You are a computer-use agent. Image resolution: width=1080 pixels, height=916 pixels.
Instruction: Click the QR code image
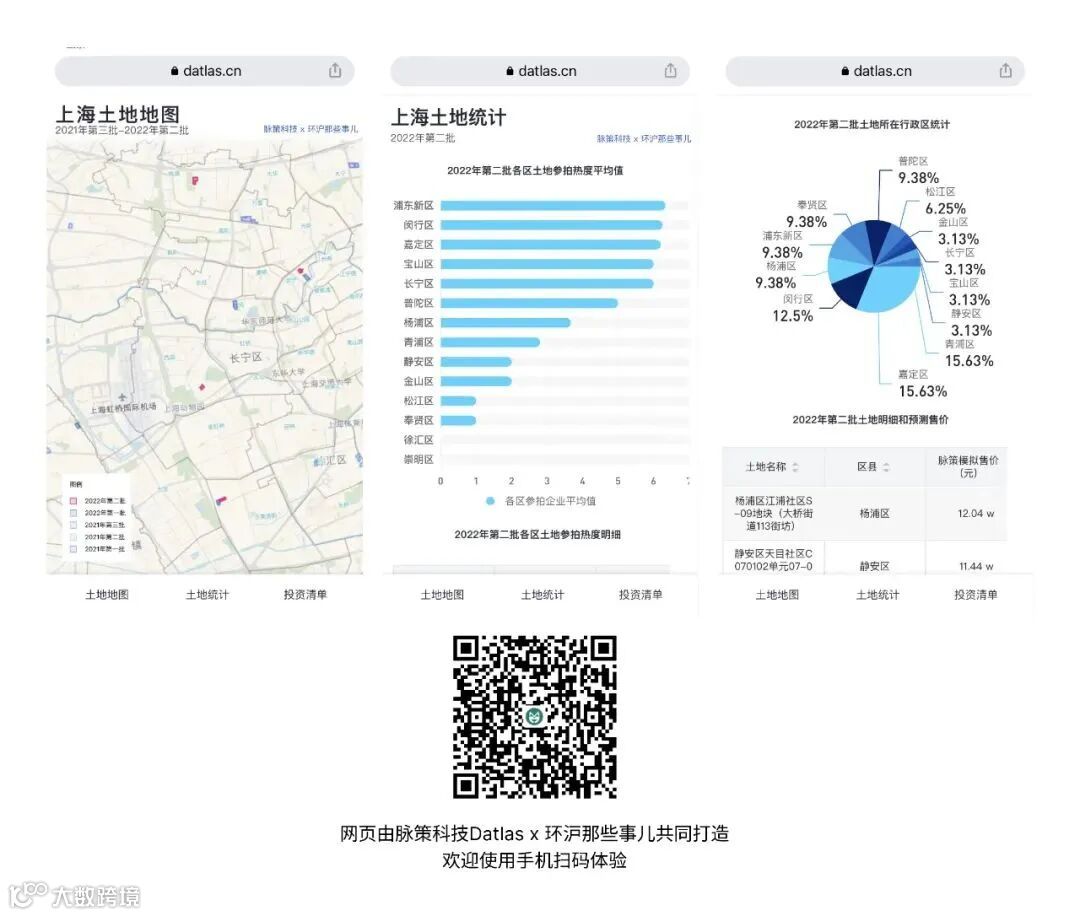tap(534, 717)
